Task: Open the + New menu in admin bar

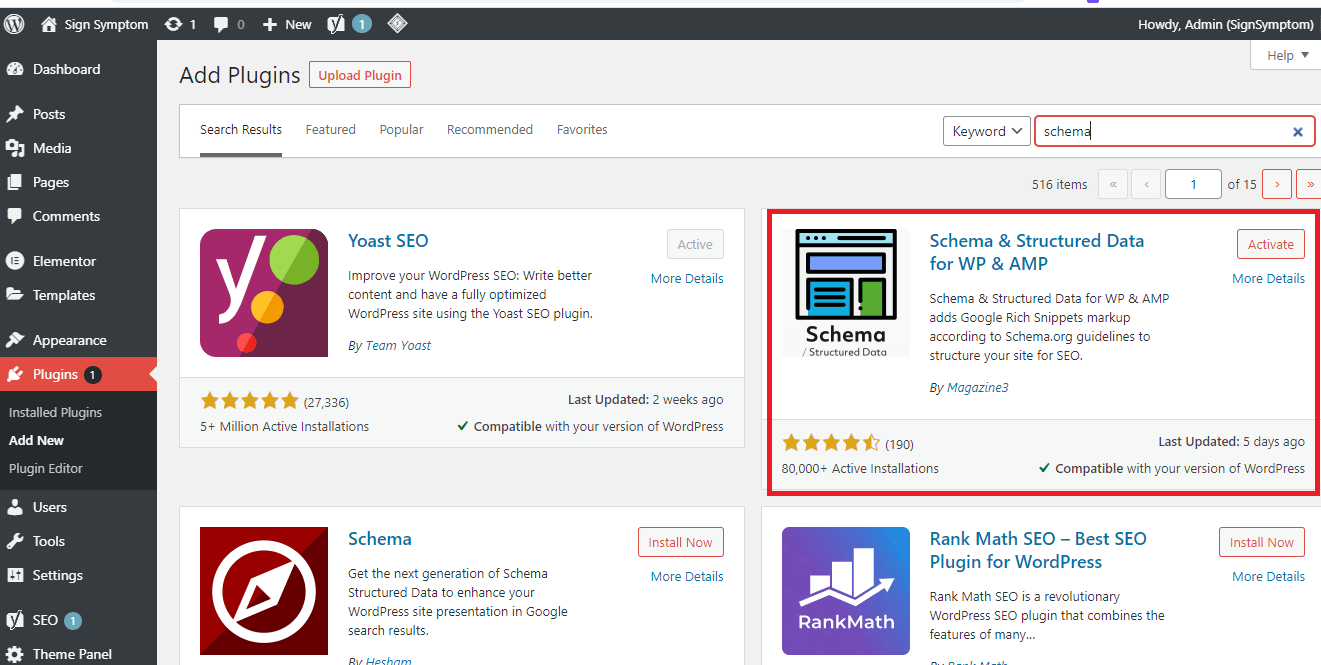Action: [287, 24]
